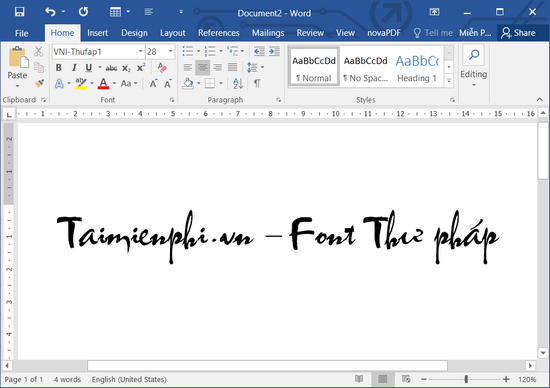
Task: Switch to the Design tab
Action: tap(134, 33)
